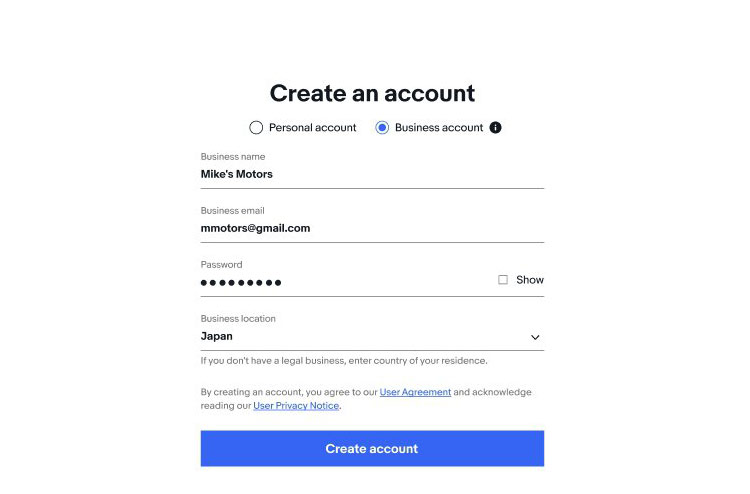The height and width of the screenshot is (494, 750).
Task: Click the country of residence helper text
Action: coord(344,361)
